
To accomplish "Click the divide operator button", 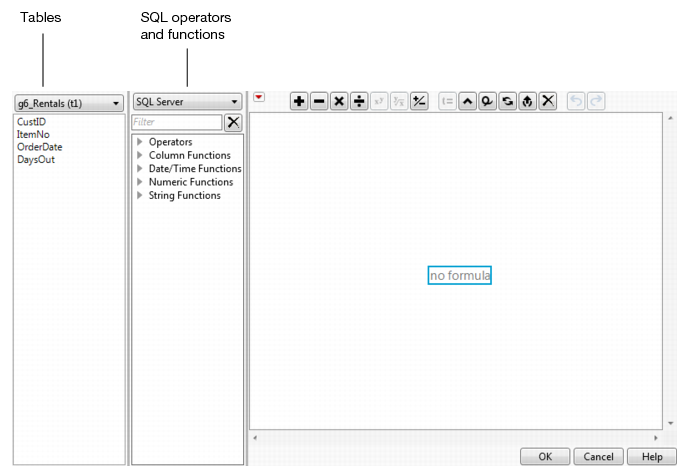I will (x=359, y=101).
